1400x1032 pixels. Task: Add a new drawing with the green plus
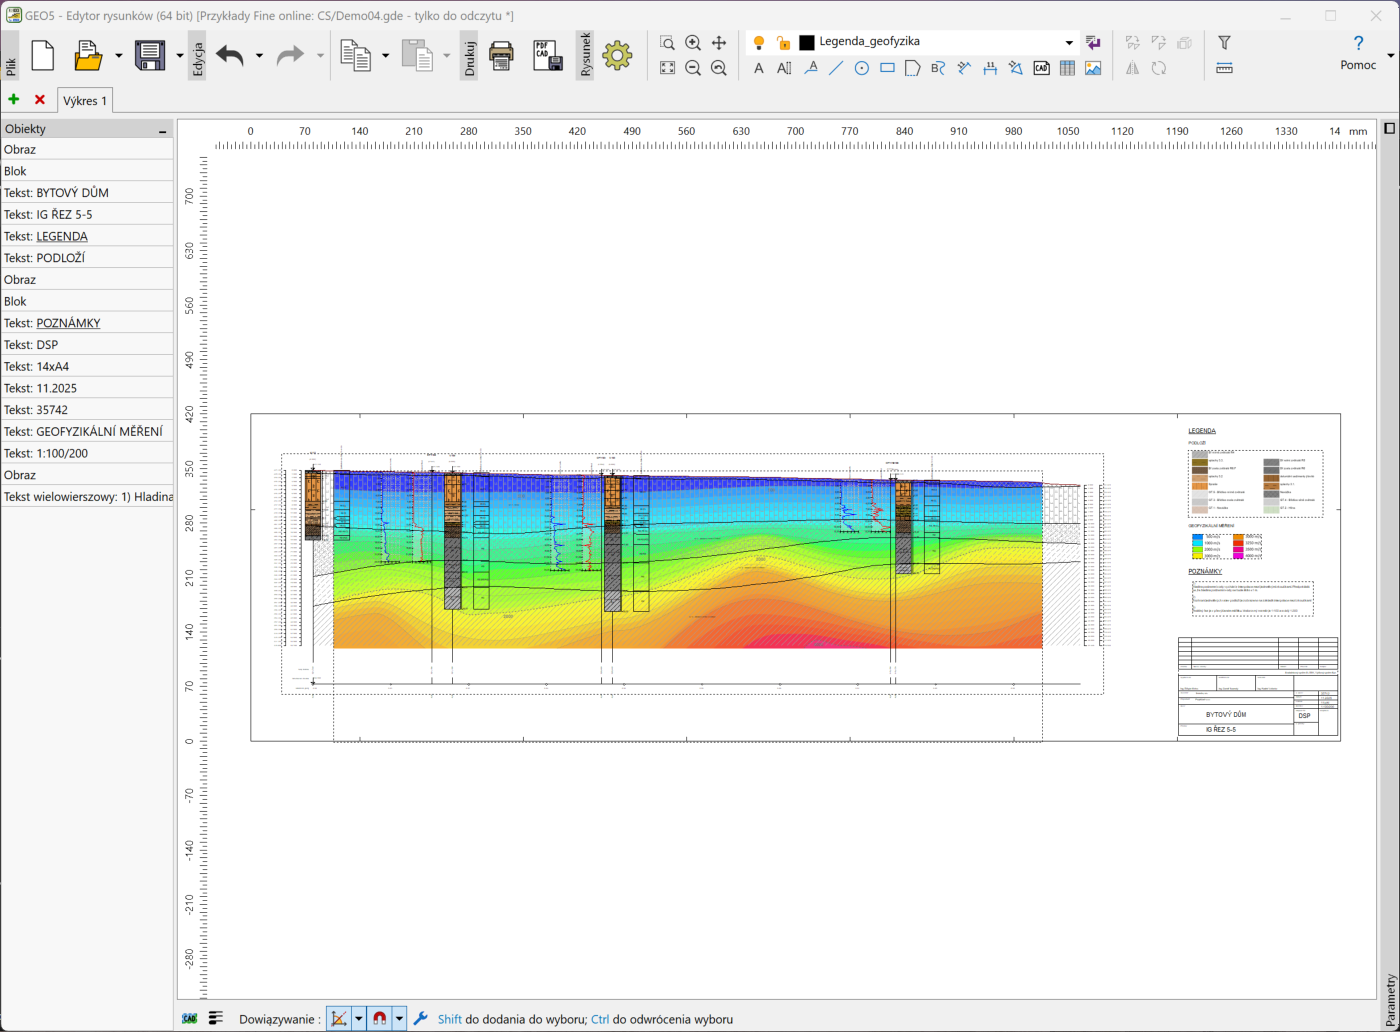14,100
